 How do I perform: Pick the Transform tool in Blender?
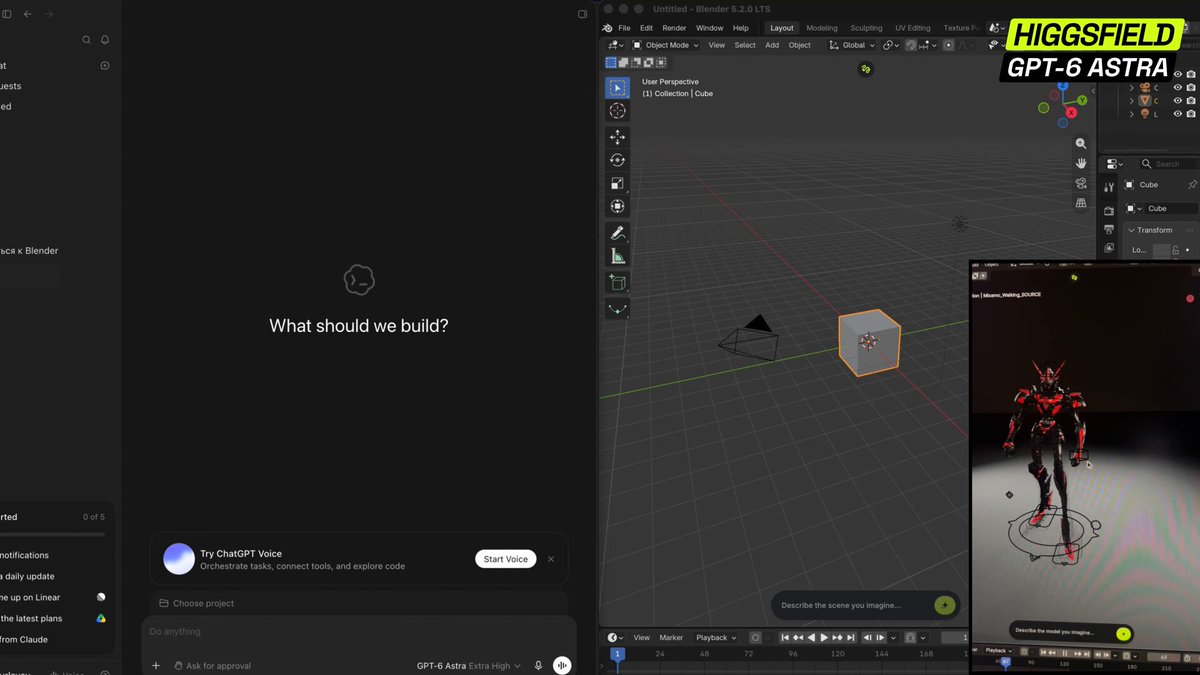[x=618, y=206]
